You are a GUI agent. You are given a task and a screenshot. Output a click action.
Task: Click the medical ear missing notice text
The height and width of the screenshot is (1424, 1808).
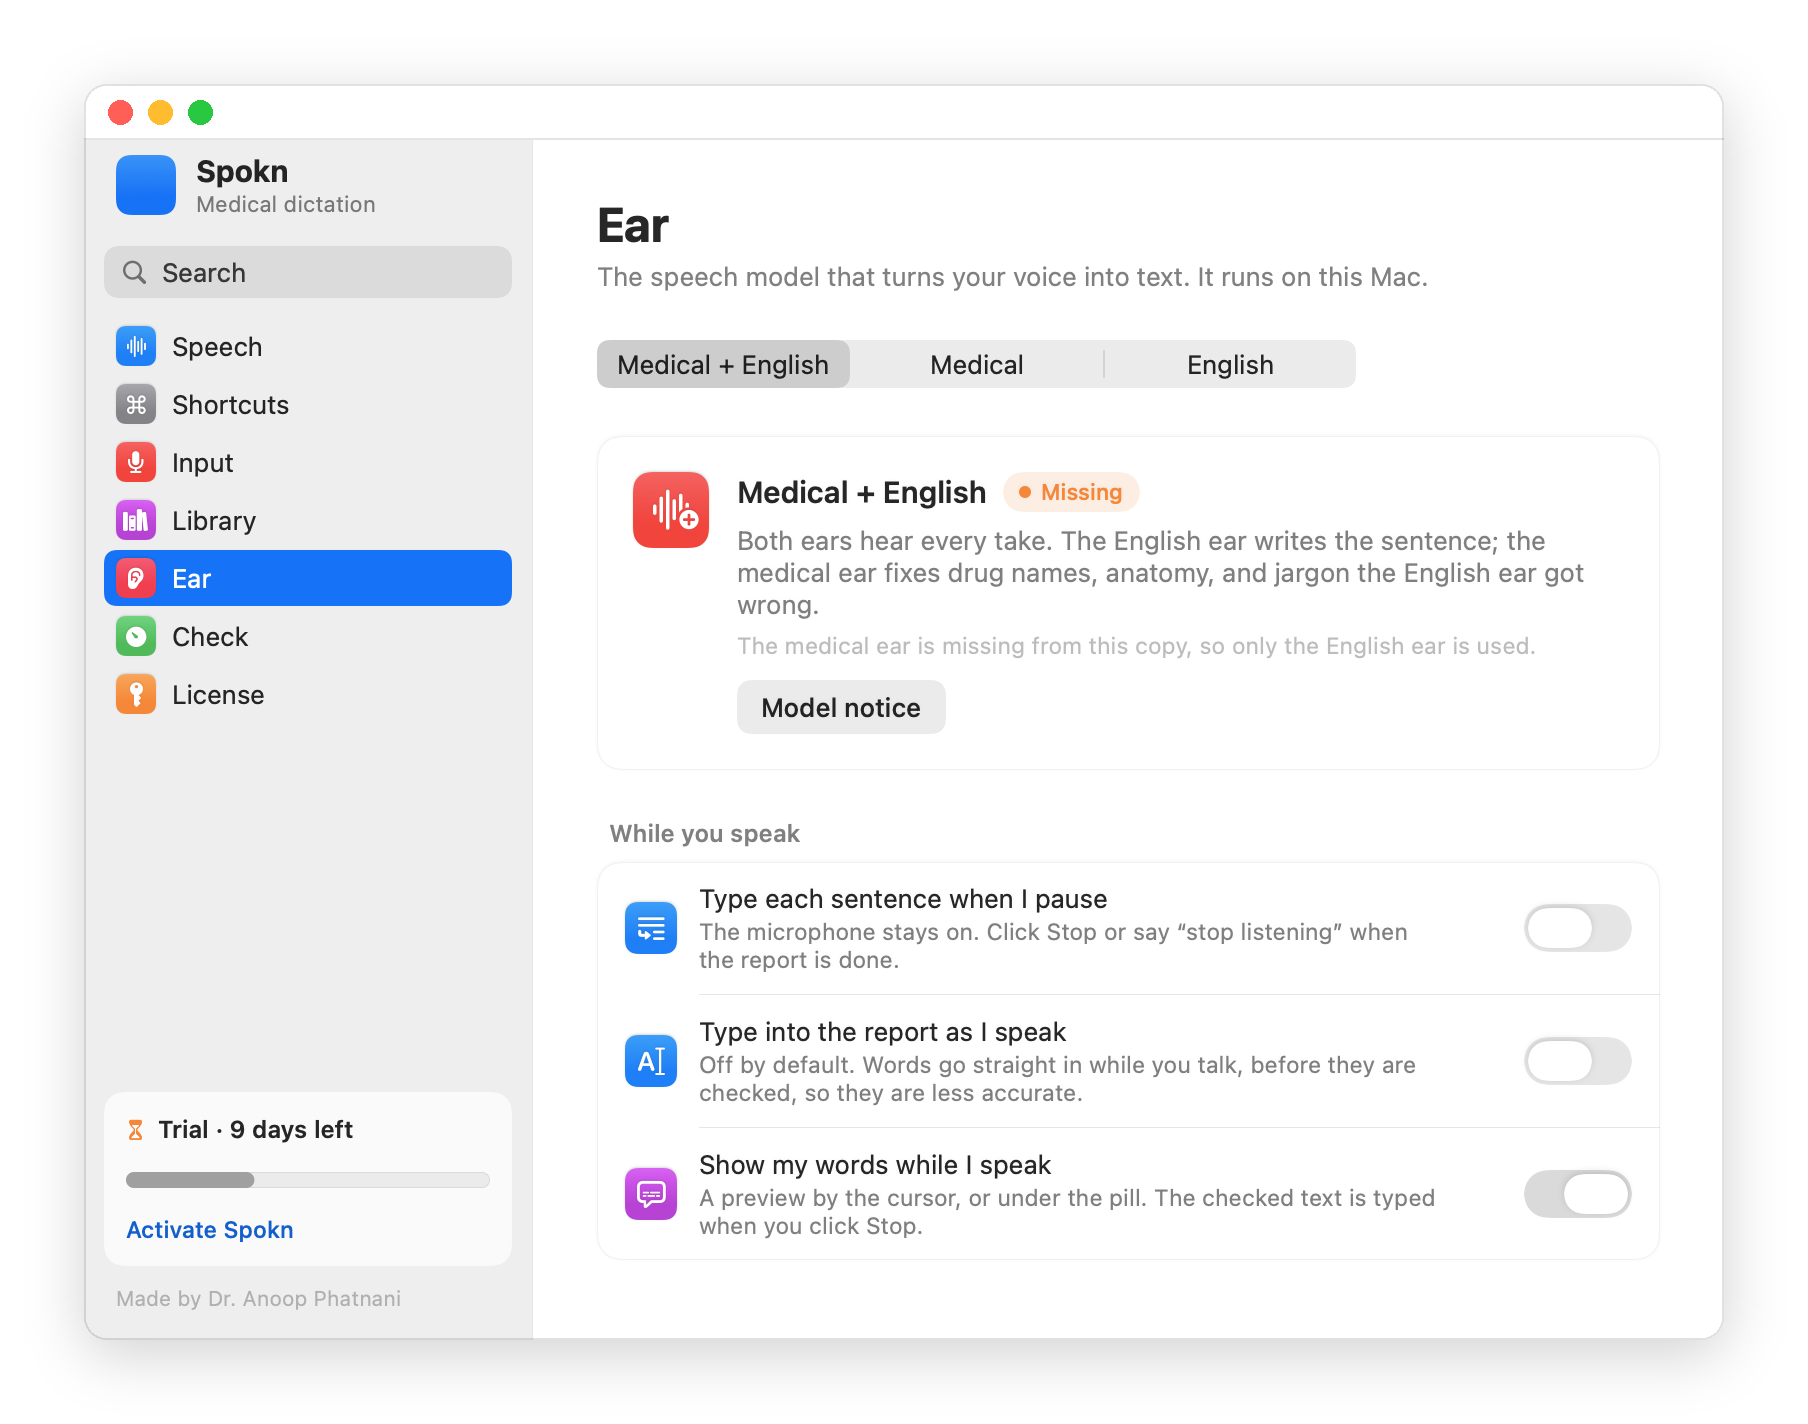pos(1136,646)
